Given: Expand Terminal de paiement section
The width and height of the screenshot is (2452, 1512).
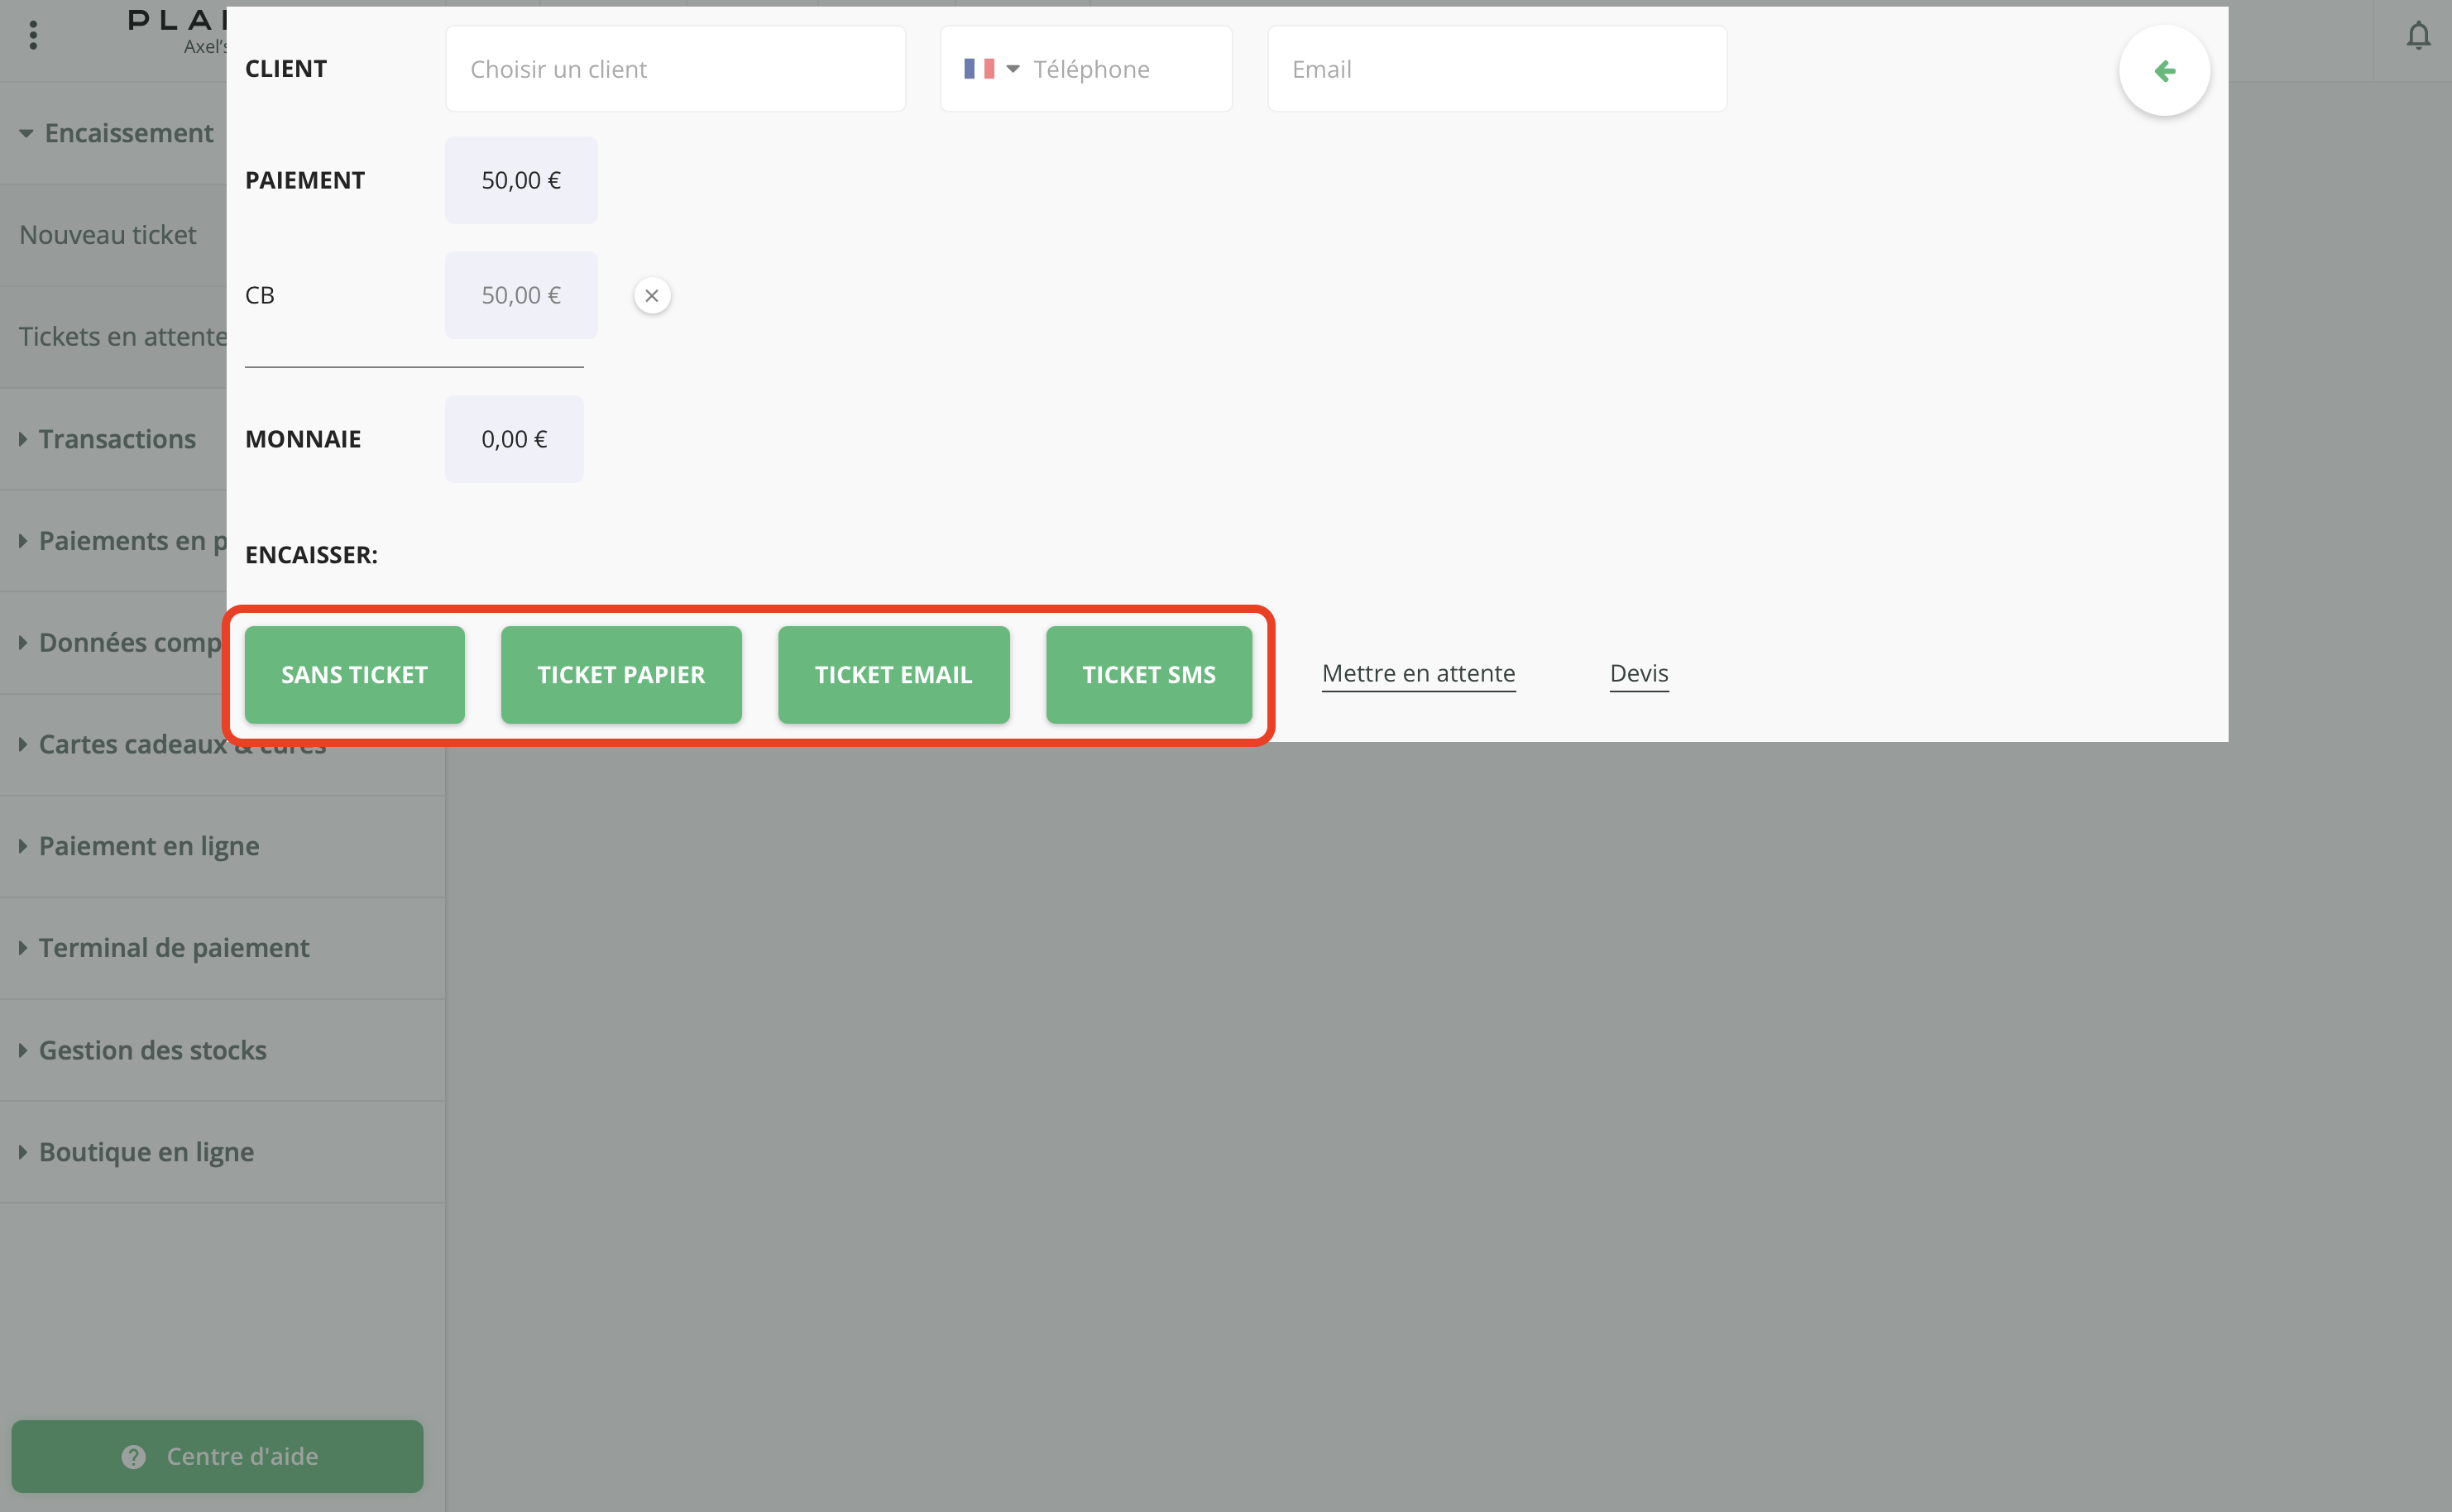Looking at the screenshot, I should pos(173,948).
